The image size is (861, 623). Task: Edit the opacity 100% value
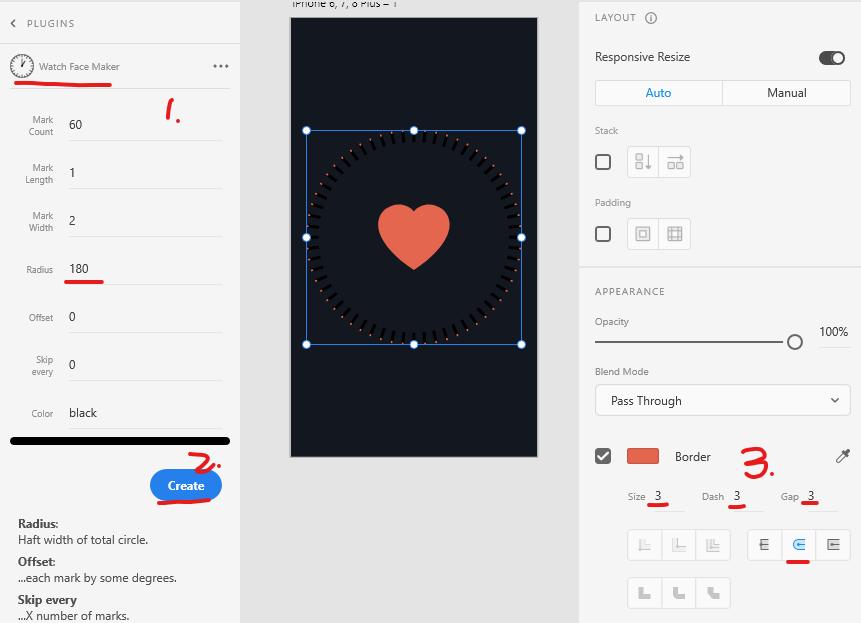(834, 332)
